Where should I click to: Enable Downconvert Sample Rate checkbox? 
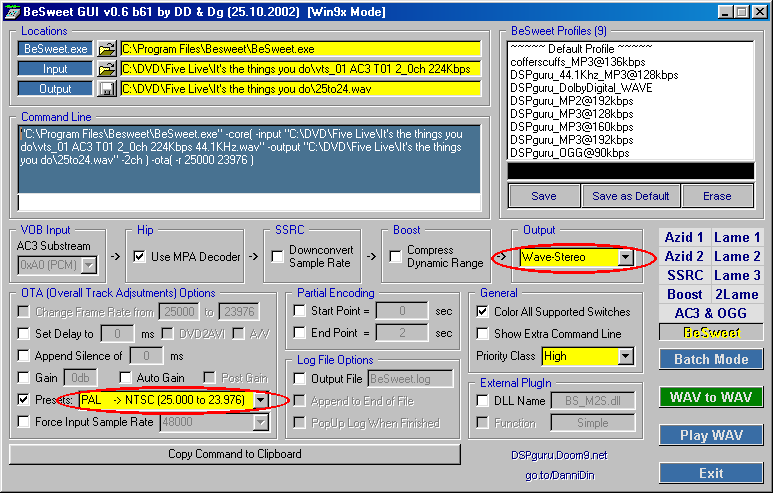278,256
